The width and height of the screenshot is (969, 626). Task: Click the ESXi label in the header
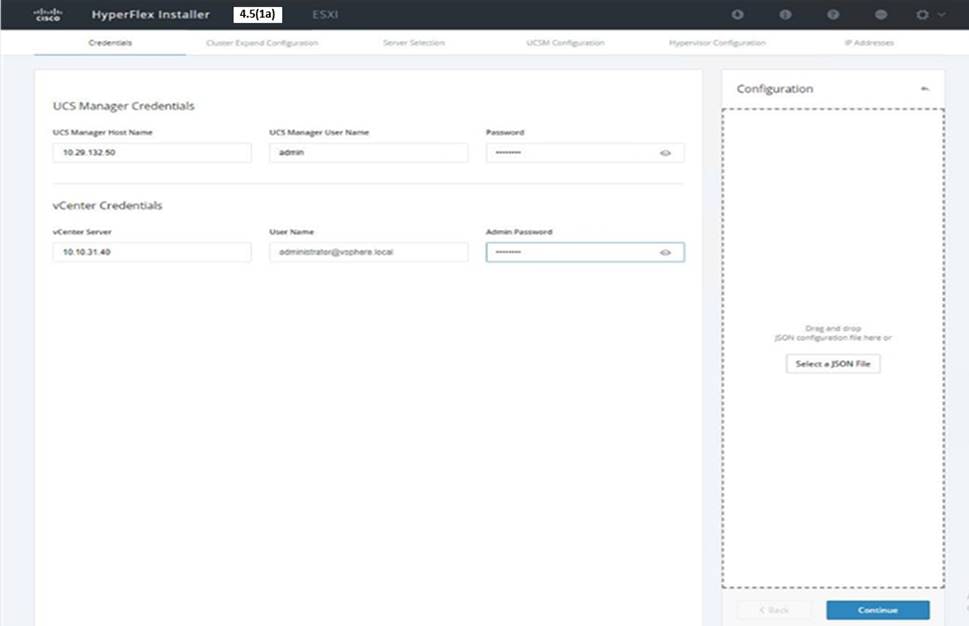point(325,14)
